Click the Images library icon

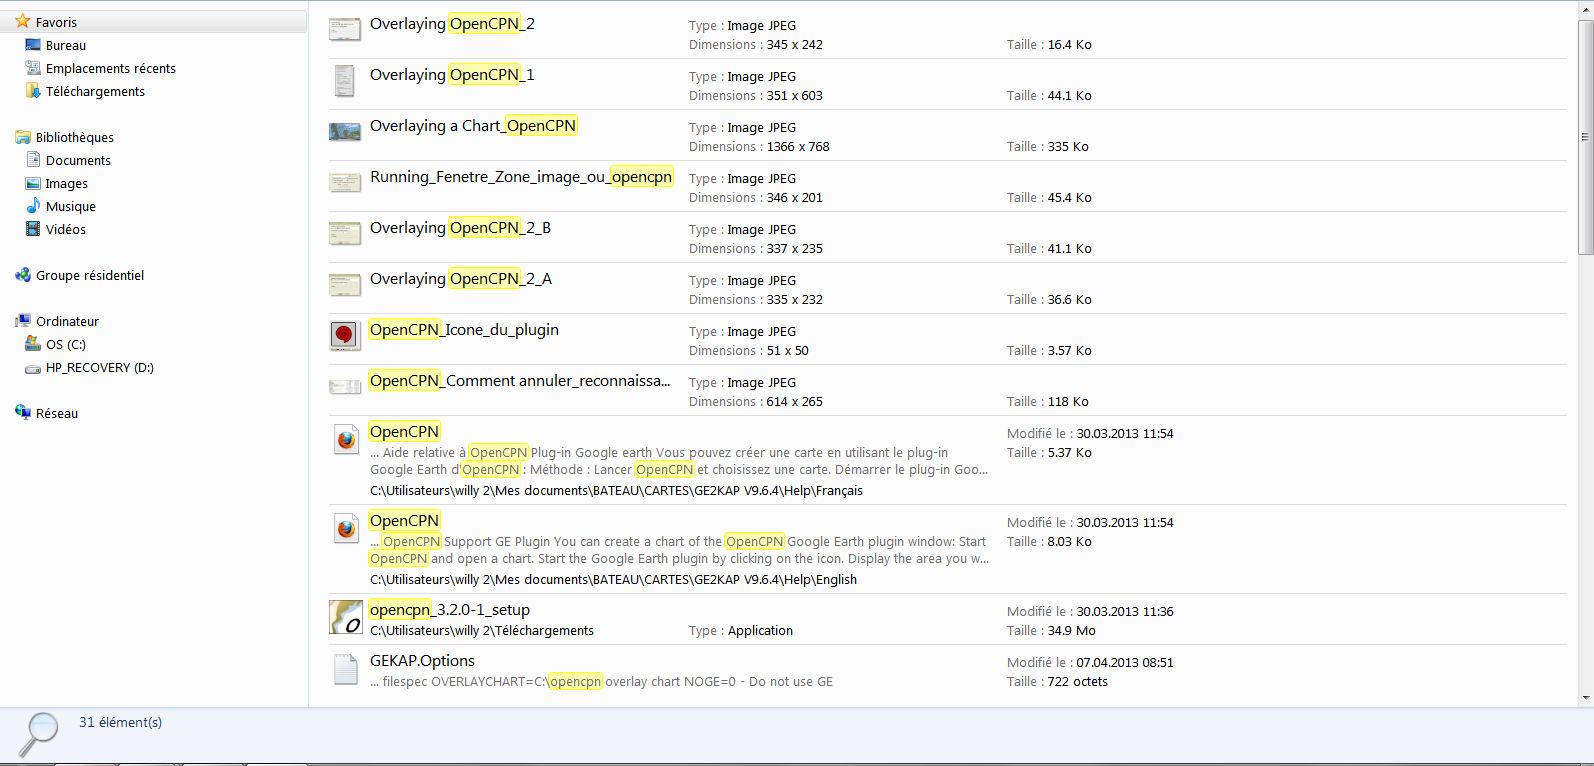[x=32, y=183]
